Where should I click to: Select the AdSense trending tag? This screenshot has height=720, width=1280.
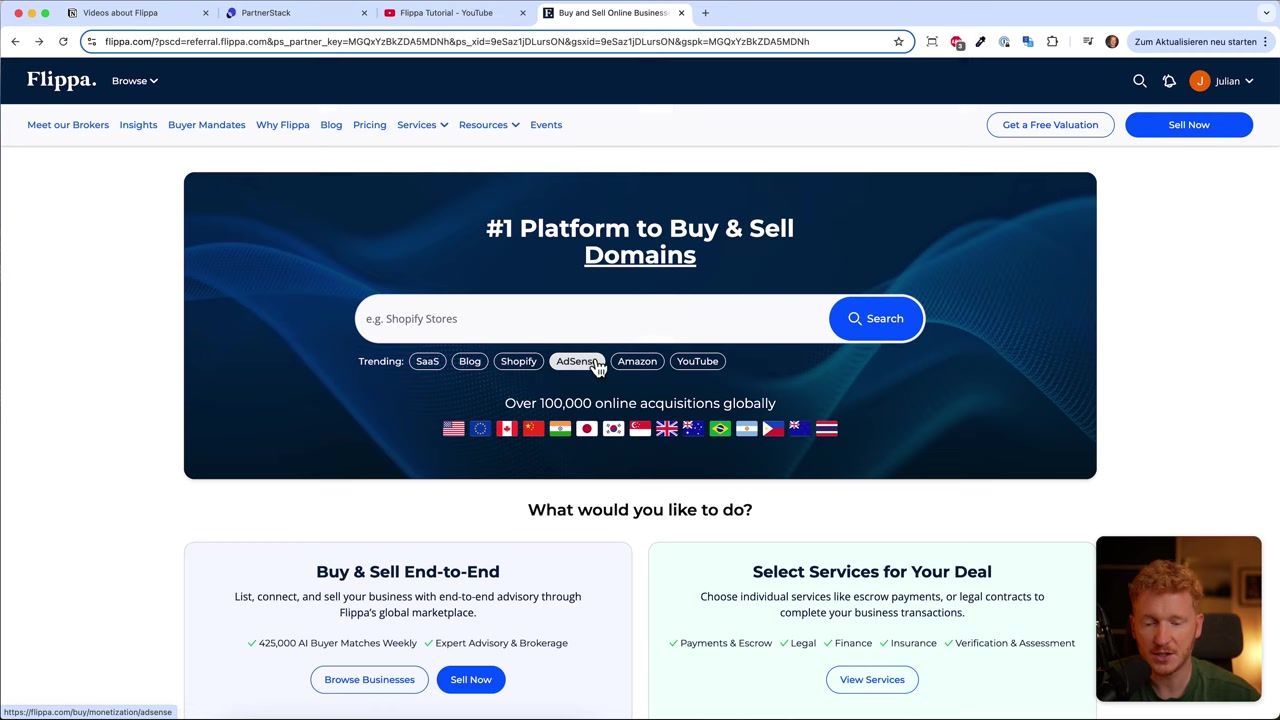[x=576, y=361]
